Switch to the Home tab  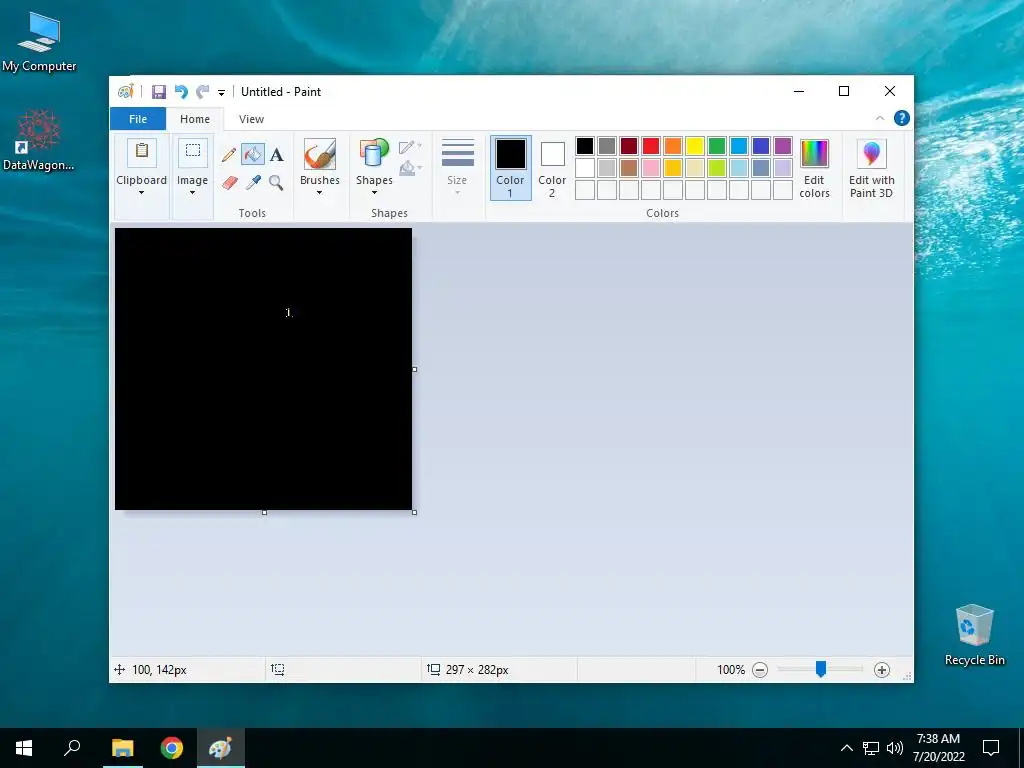[195, 119]
